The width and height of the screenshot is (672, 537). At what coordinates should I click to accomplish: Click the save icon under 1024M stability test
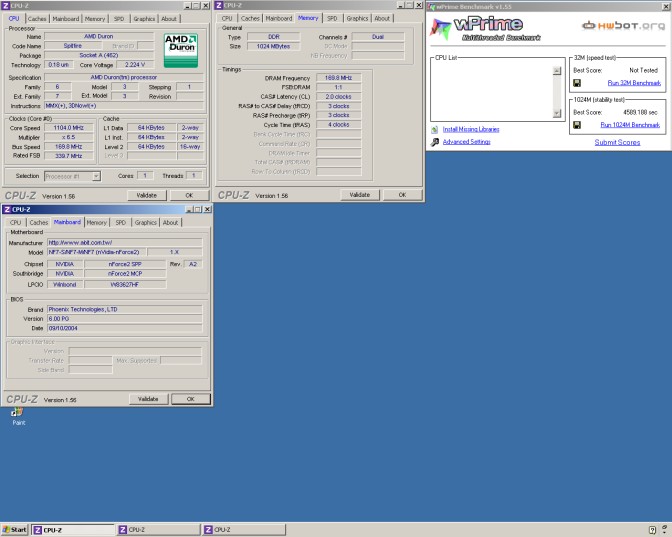(577, 125)
